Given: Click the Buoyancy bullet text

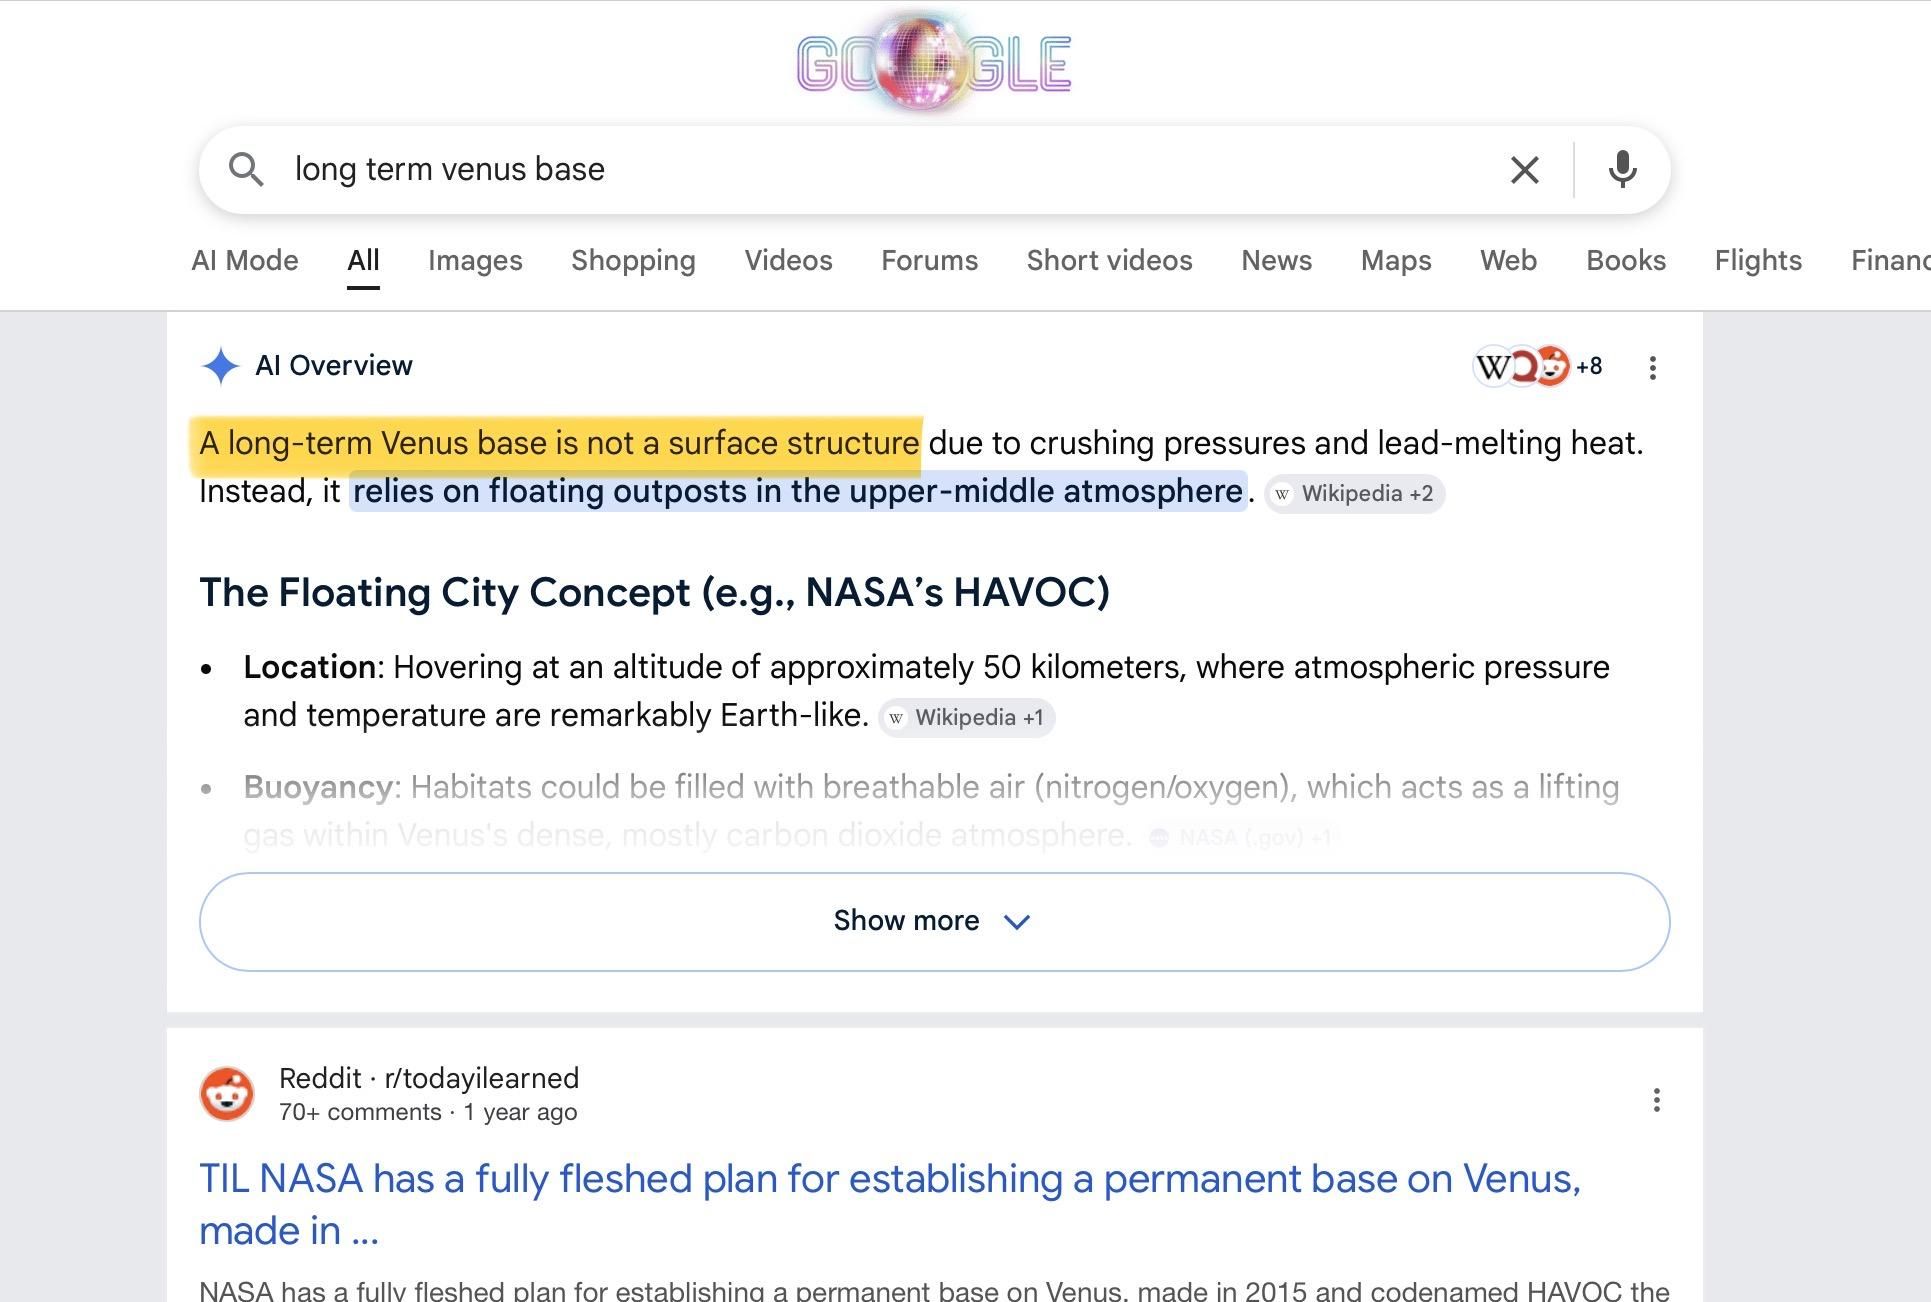Looking at the screenshot, I should coord(931,811).
